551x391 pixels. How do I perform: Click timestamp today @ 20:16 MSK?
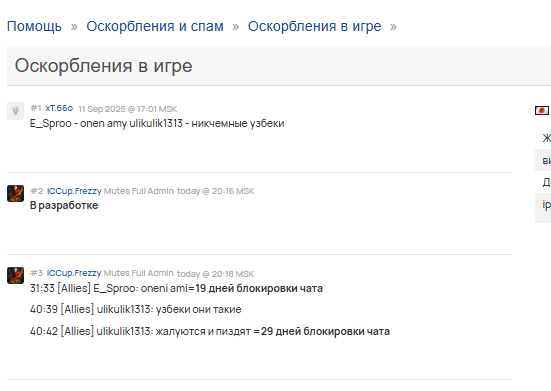215,191
